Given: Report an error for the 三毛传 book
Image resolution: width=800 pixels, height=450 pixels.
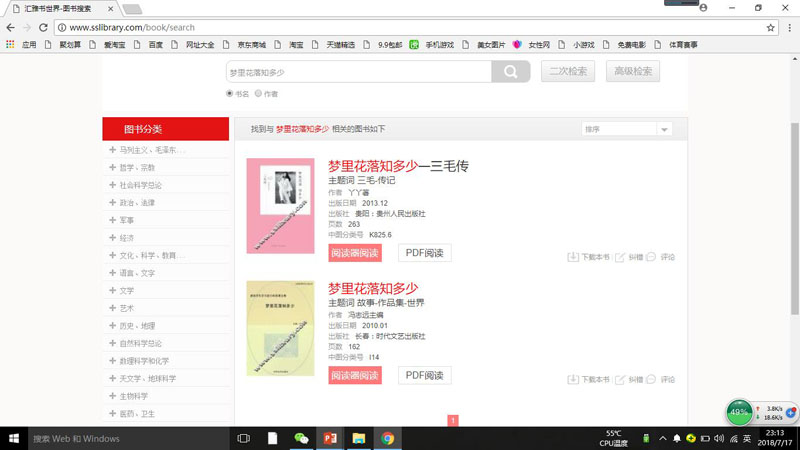Looking at the screenshot, I should click(629, 257).
